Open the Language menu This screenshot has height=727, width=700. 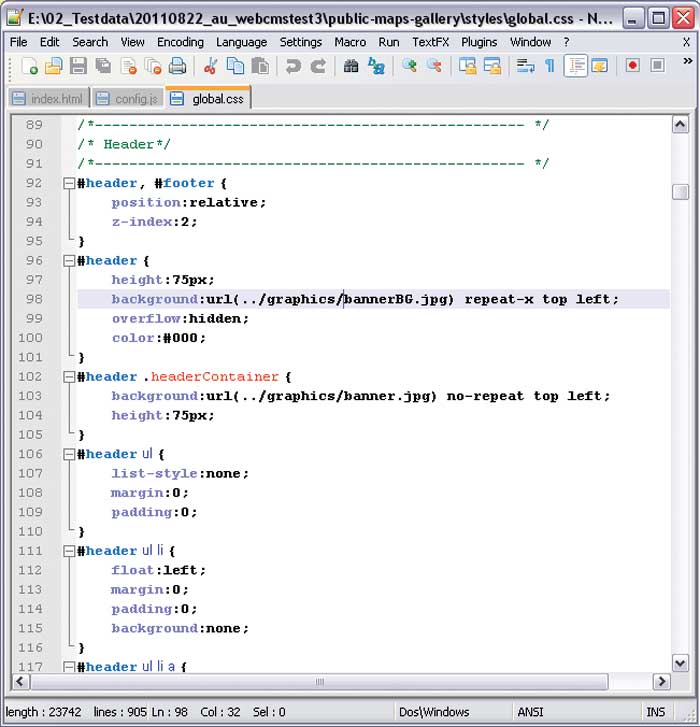coord(241,42)
